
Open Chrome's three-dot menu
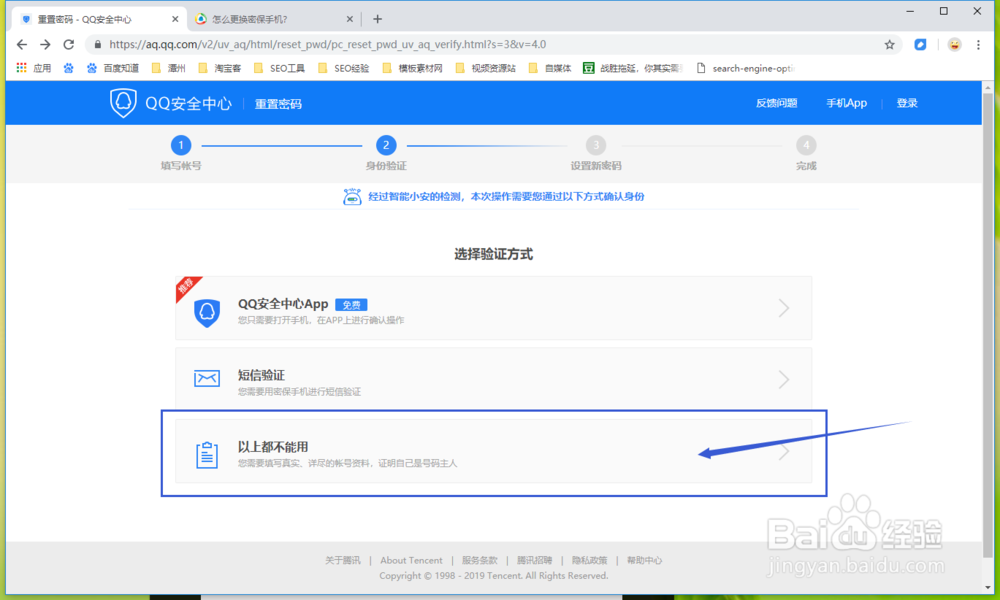tap(978, 45)
